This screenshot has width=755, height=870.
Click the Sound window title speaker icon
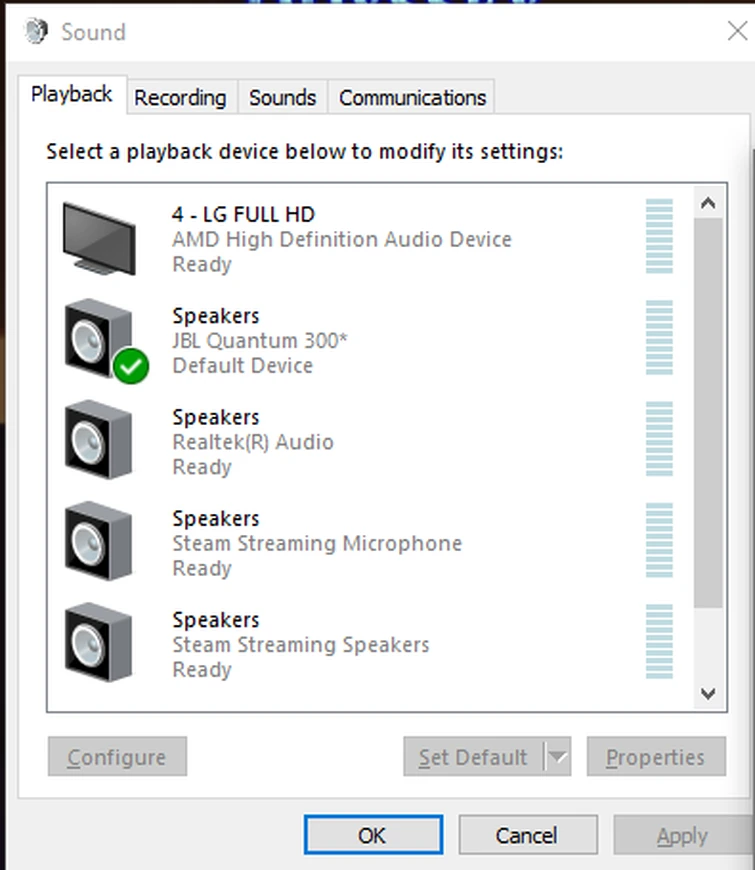point(36,31)
